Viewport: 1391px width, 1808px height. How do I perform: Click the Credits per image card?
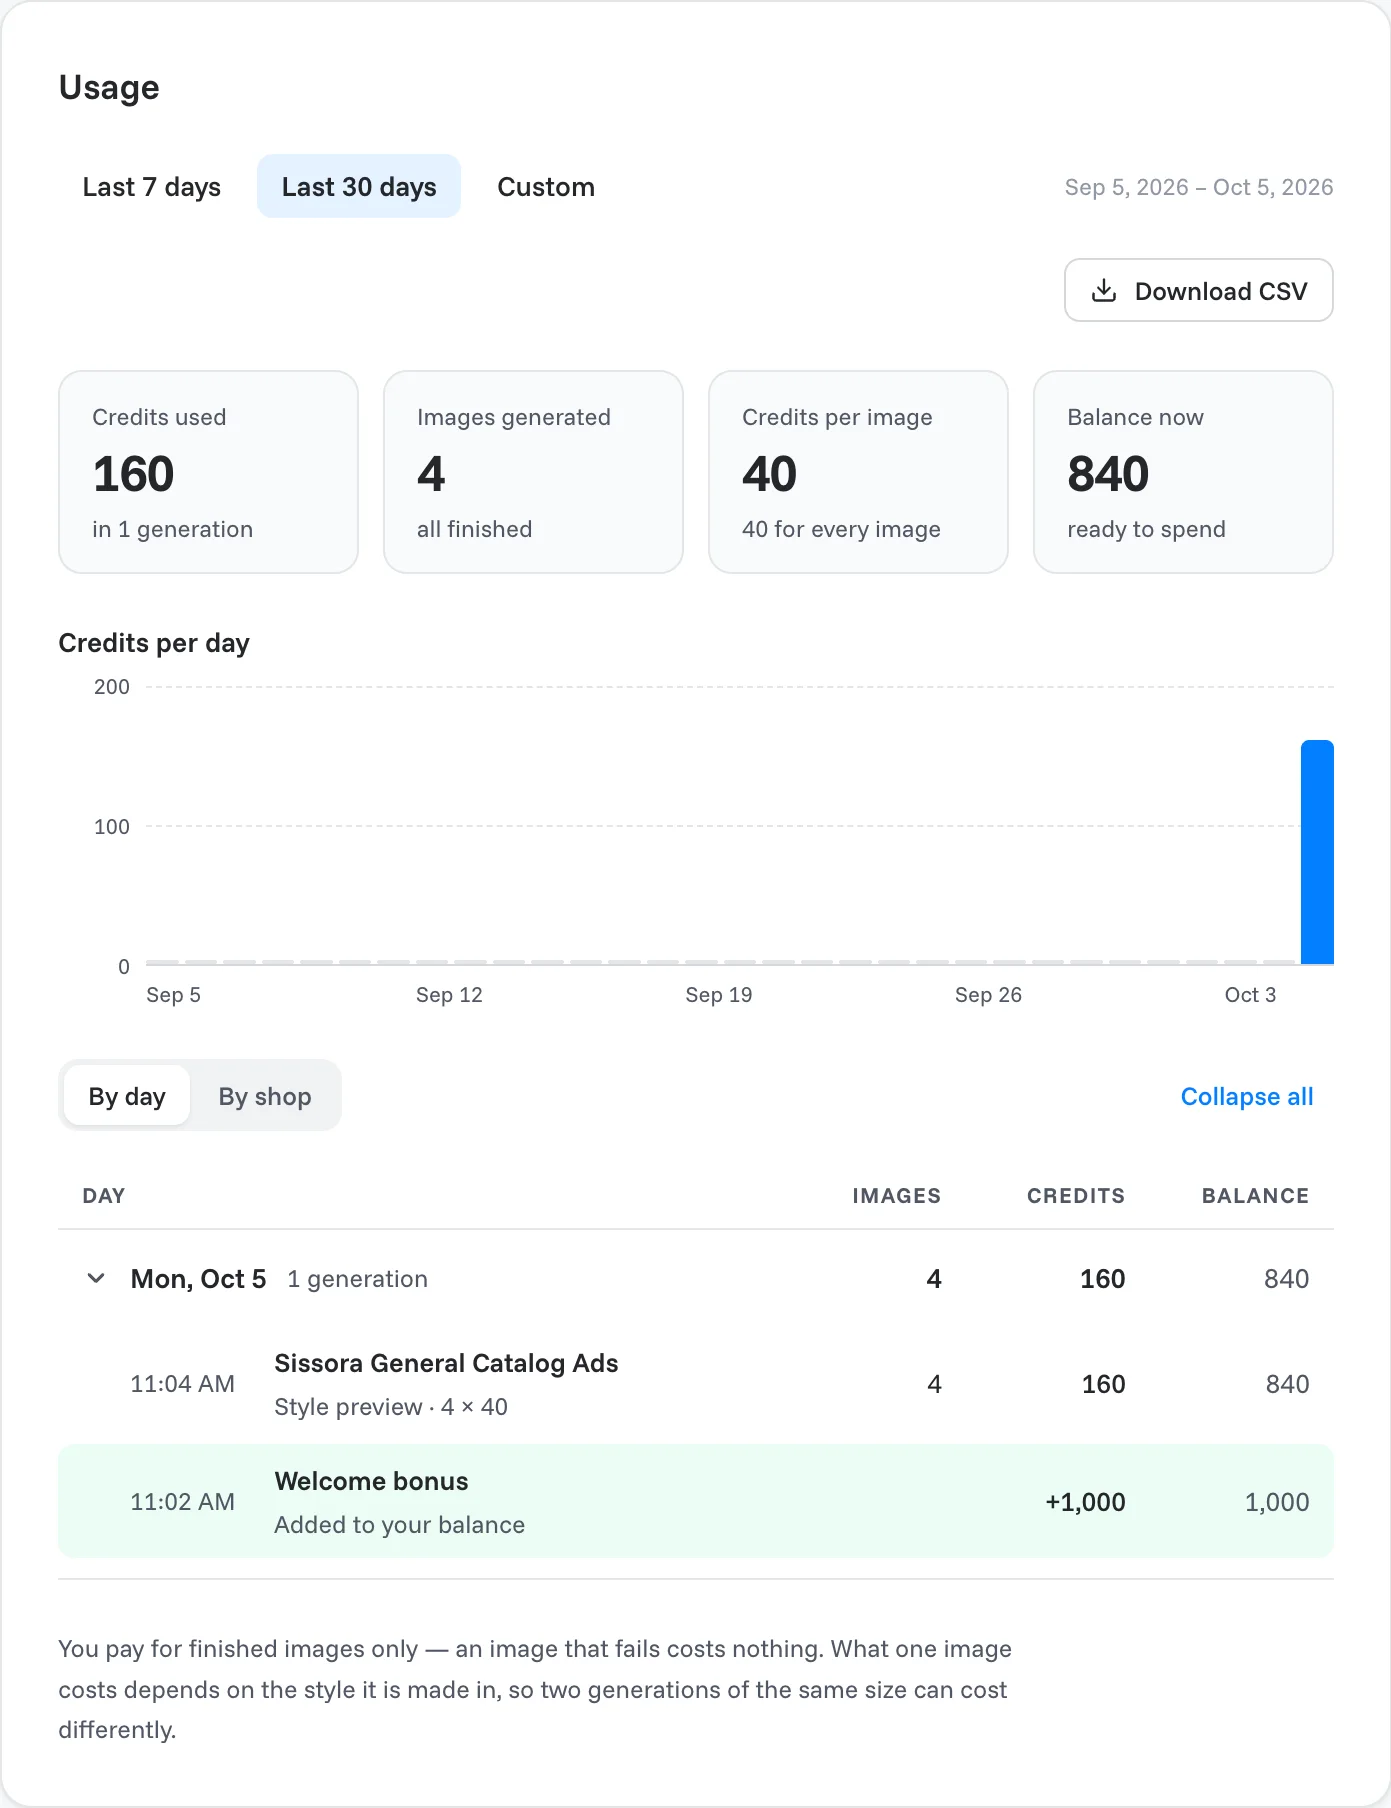click(858, 472)
